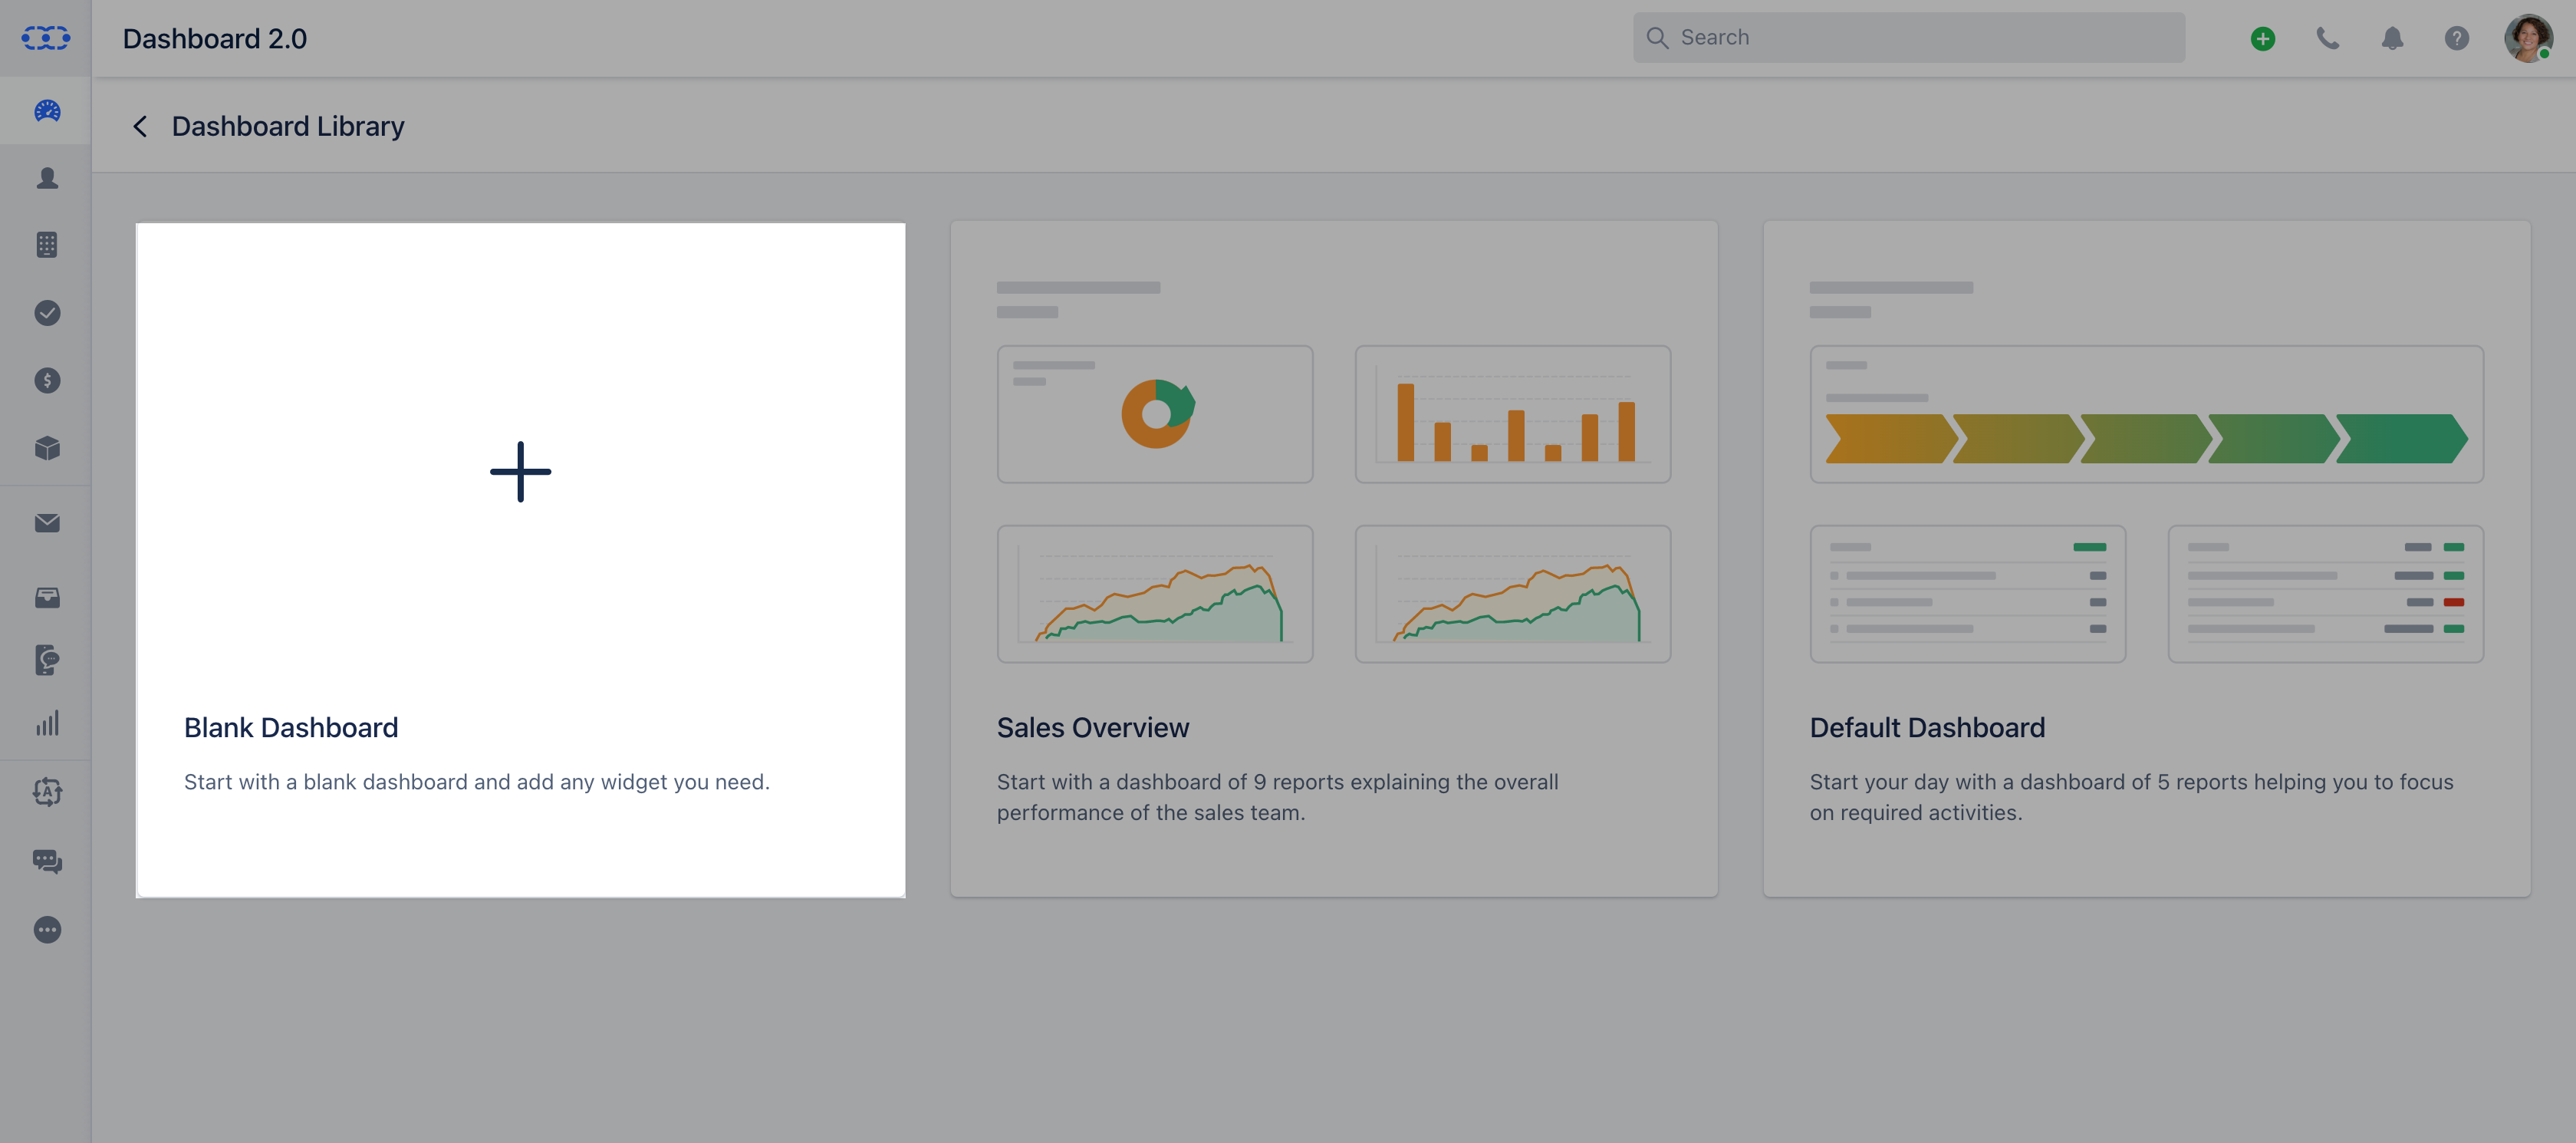Click the magnifier icon in the search box
Image resolution: width=2576 pixels, height=1143 pixels.
click(1657, 38)
